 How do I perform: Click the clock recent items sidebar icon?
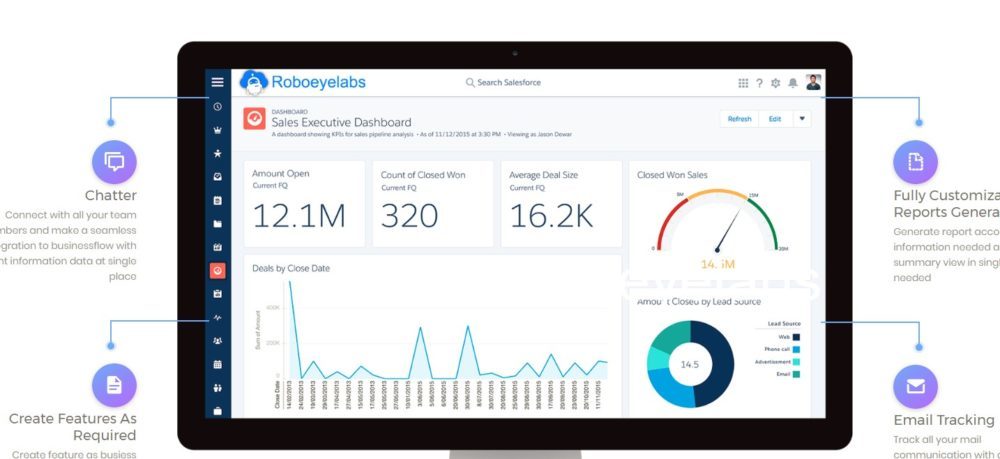pyautogui.click(x=217, y=106)
